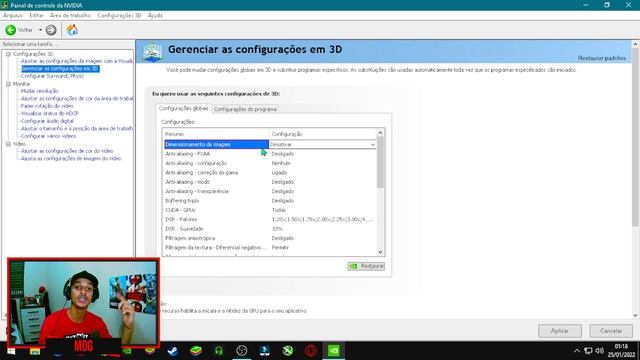Open the Dimensionamento de imagem value dropdown
The height and width of the screenshot is (360, 640).
pos(322,144)
